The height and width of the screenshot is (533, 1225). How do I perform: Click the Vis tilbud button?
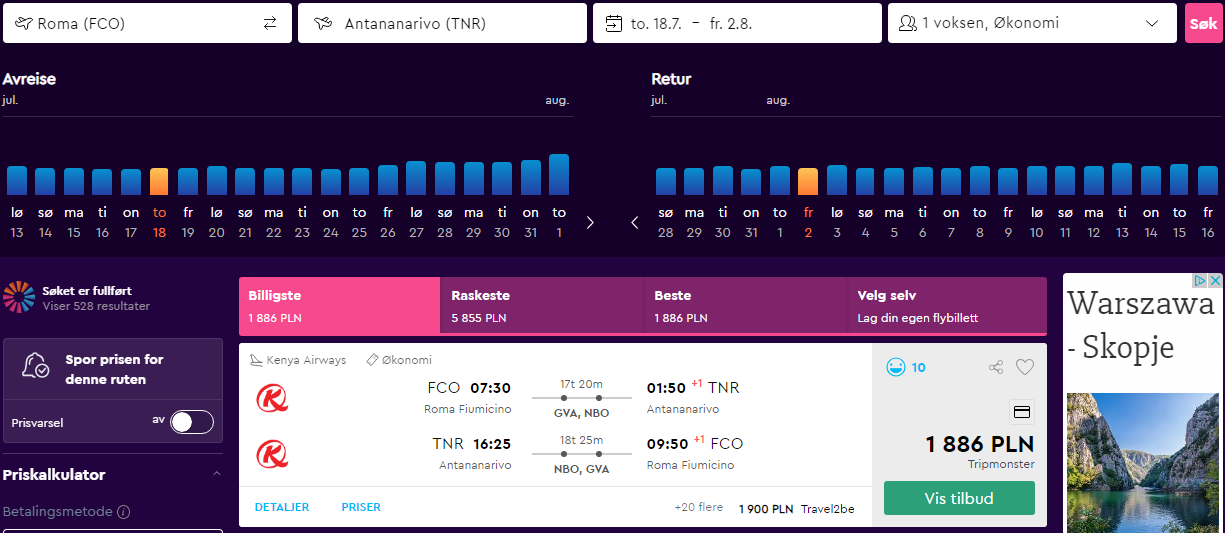point(959,498)
